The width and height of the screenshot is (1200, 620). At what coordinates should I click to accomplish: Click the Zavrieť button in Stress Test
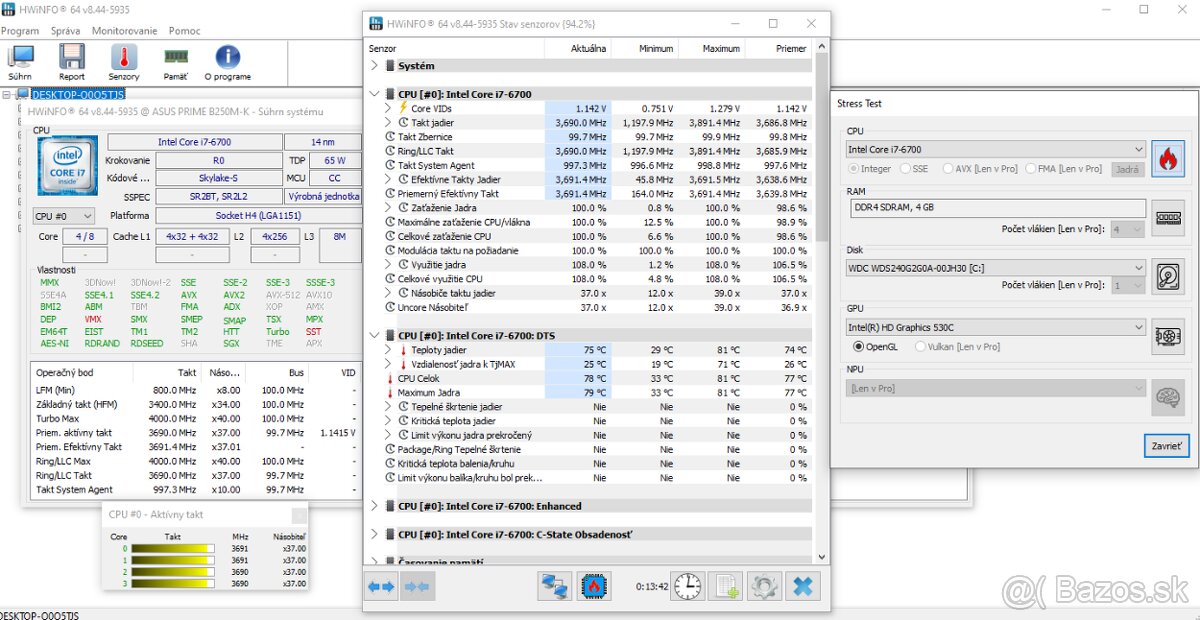pyautogui.click(x=1166, y=446)
